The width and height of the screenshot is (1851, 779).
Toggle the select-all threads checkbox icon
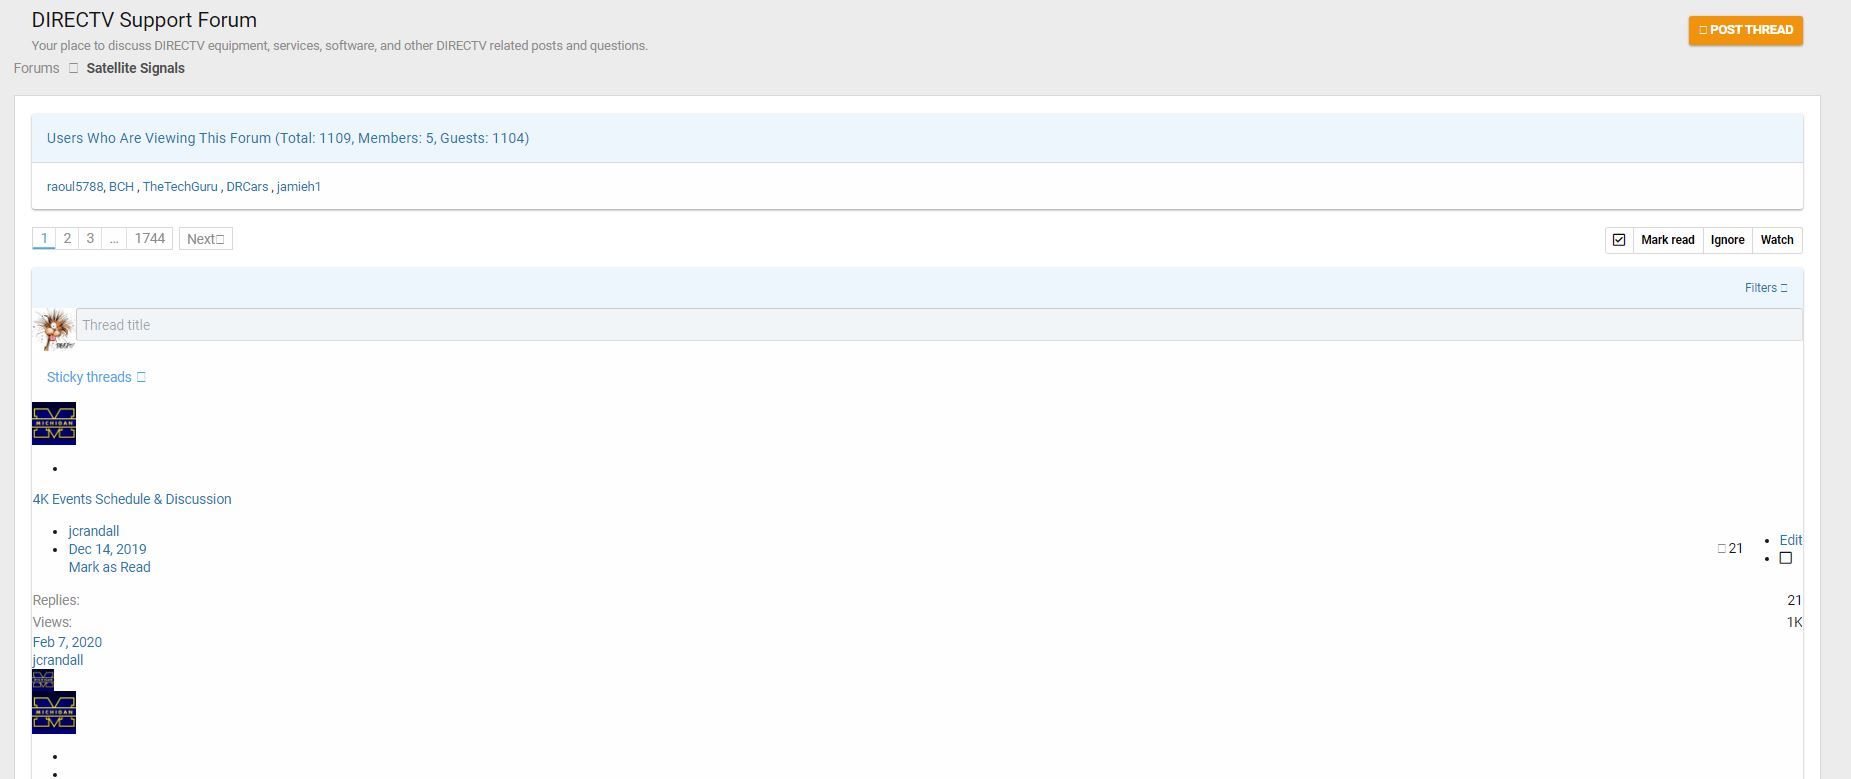pyautogui.click(x=1619, y=240)
